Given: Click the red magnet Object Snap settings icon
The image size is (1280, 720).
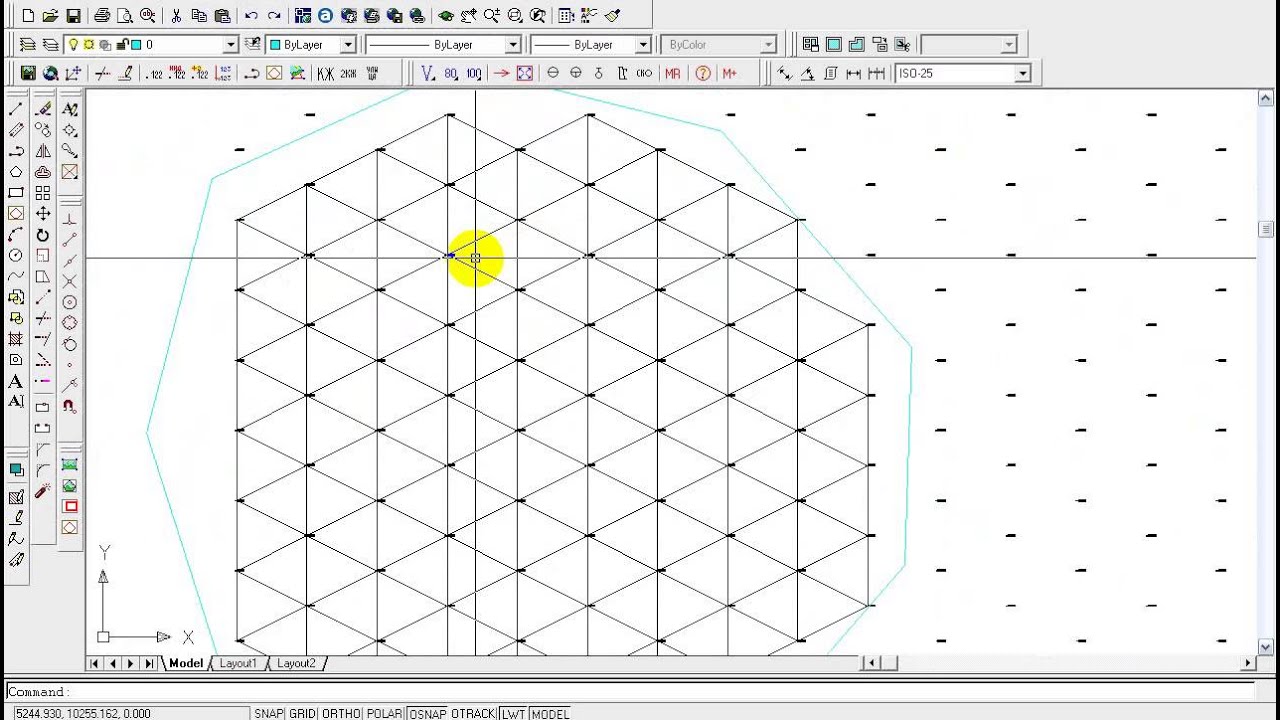Looking at the screenshot, I should click(x=70, y=406).
